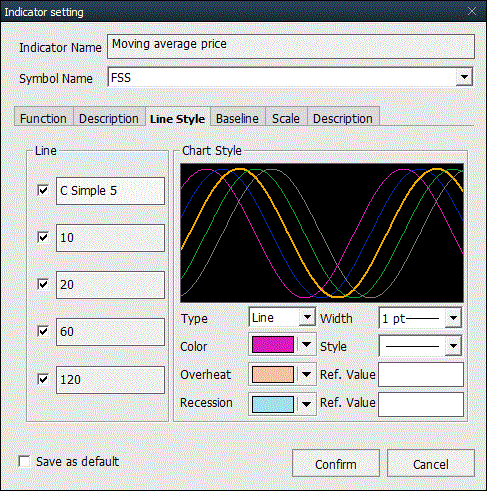Click the magenta Color swatch

273,345
